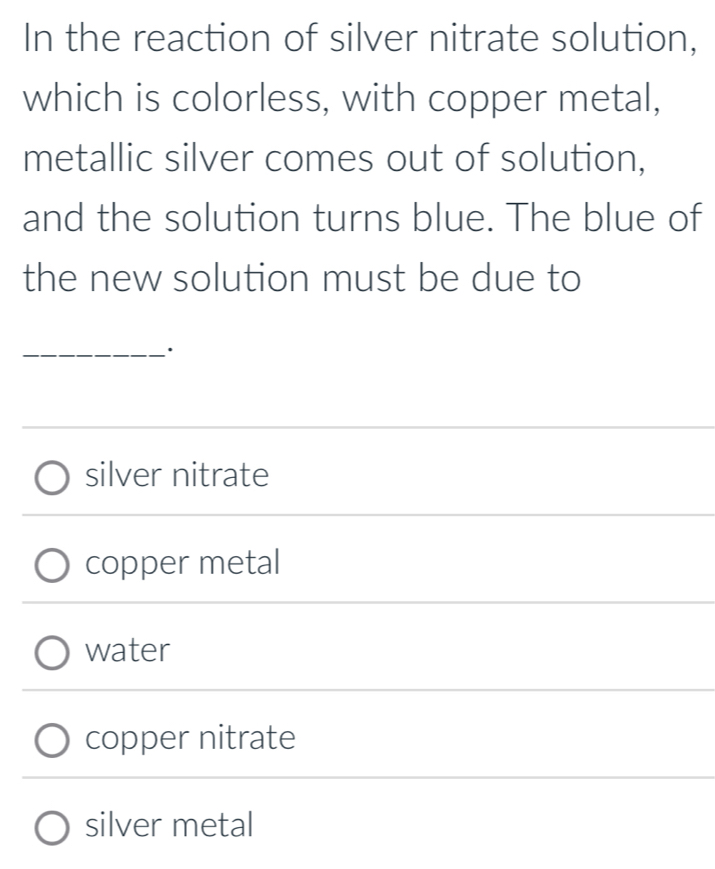Click the copper nitrate answer label
Image resolution: width=715 pixels, height=869 pixels.
coord(190,740)
